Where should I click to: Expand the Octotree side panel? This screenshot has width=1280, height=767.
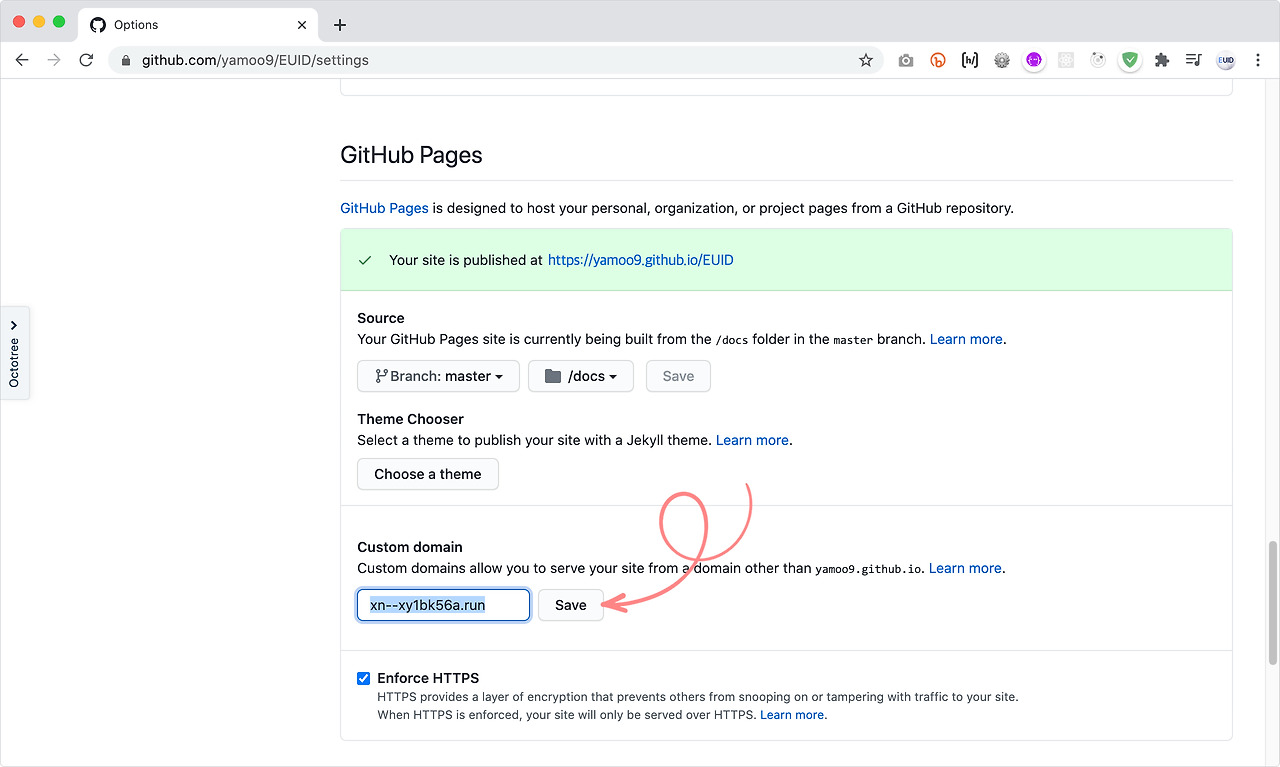[14, 353]
